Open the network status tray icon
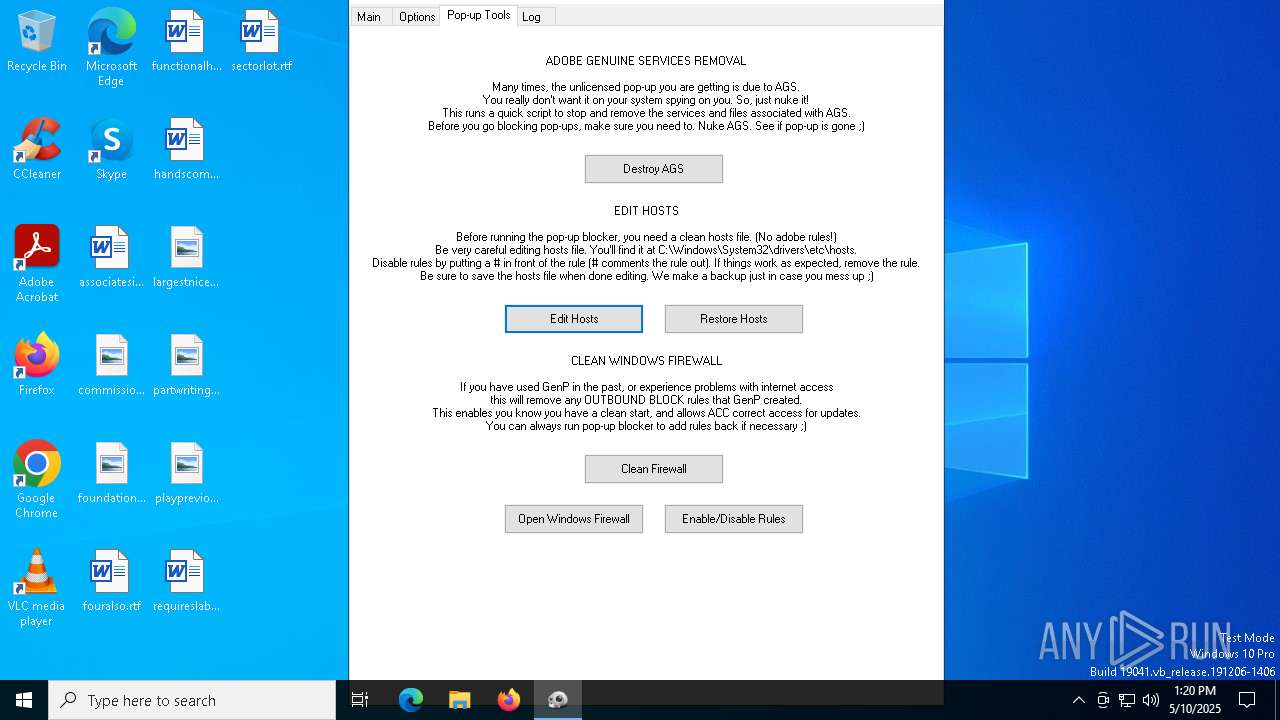 tap(1127, 700)
